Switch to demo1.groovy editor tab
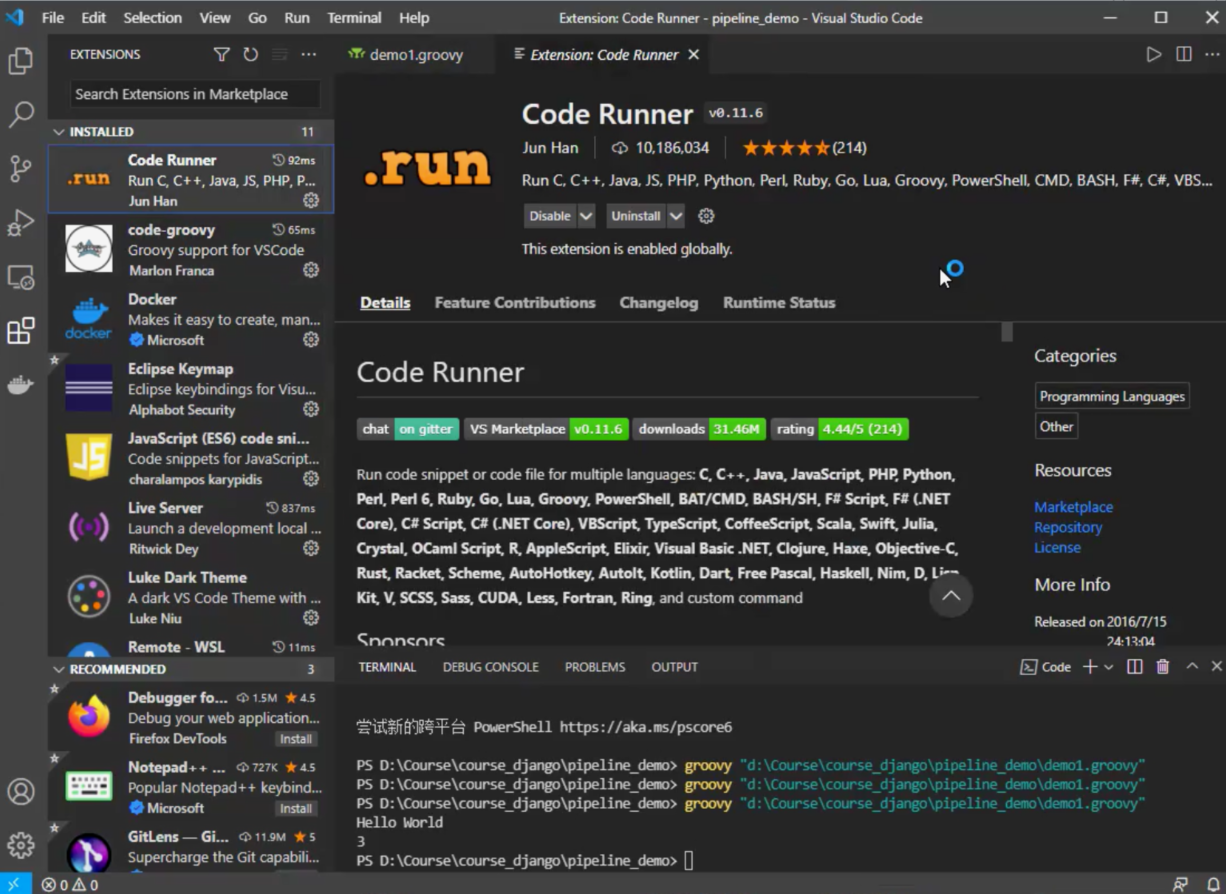 [414, 55]
